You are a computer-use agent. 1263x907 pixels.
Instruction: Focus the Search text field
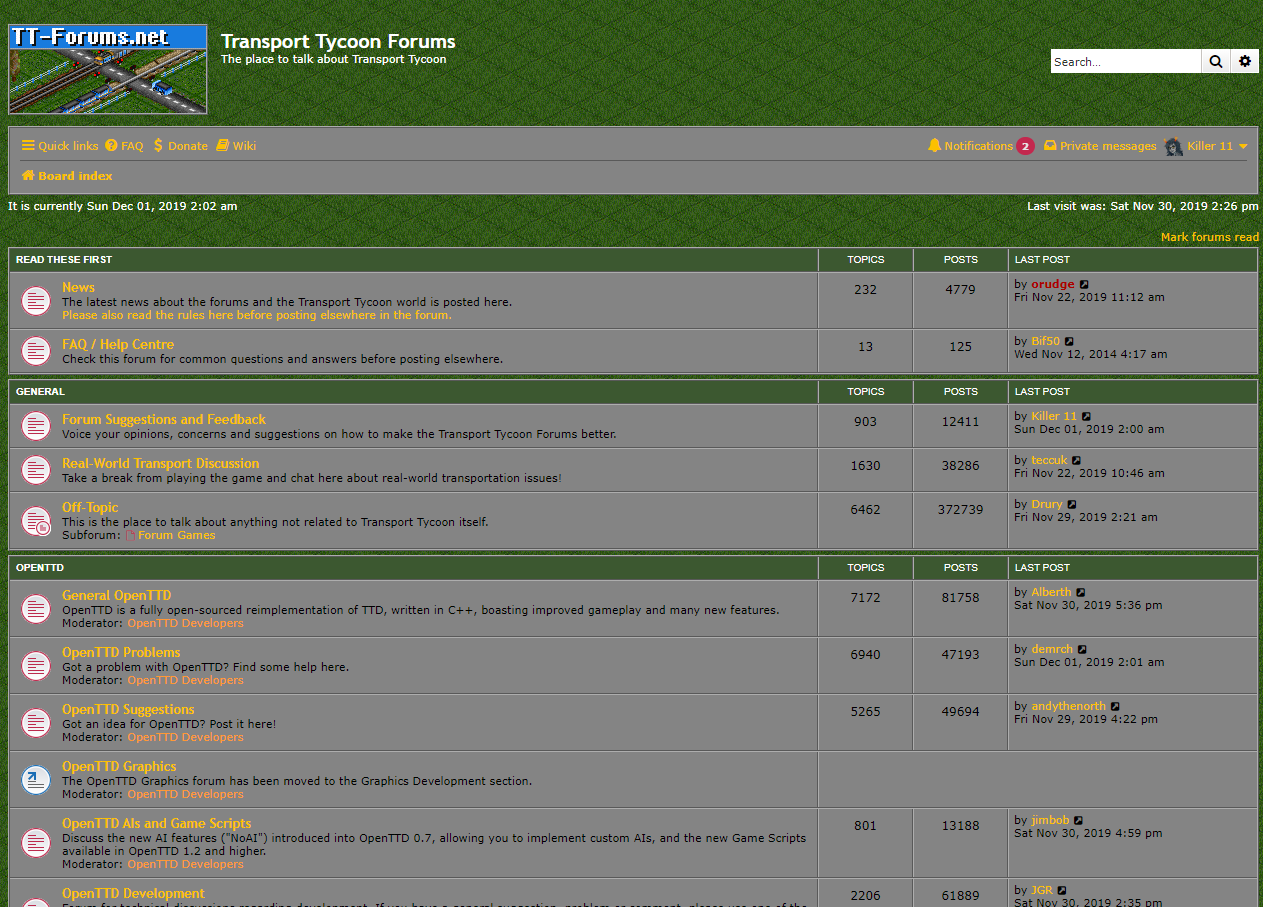(1126, 61)
